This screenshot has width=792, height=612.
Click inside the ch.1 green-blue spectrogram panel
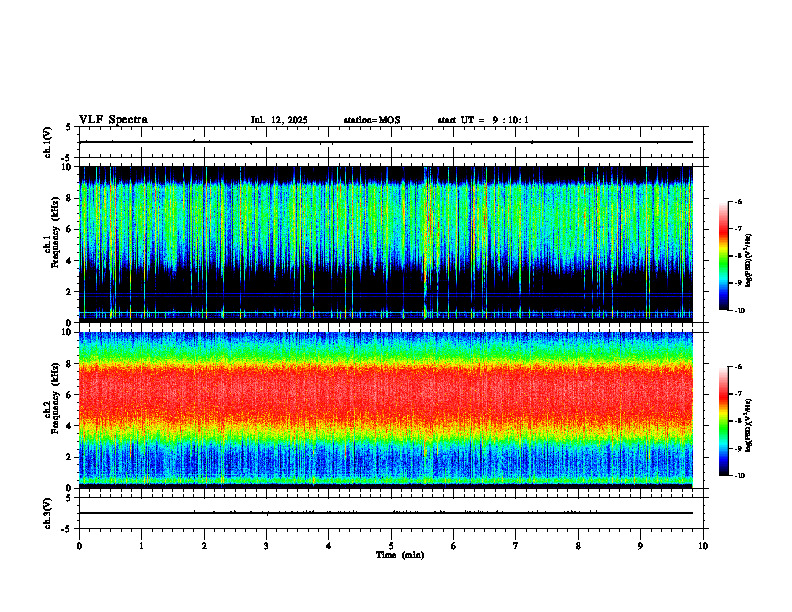(386, 244)
